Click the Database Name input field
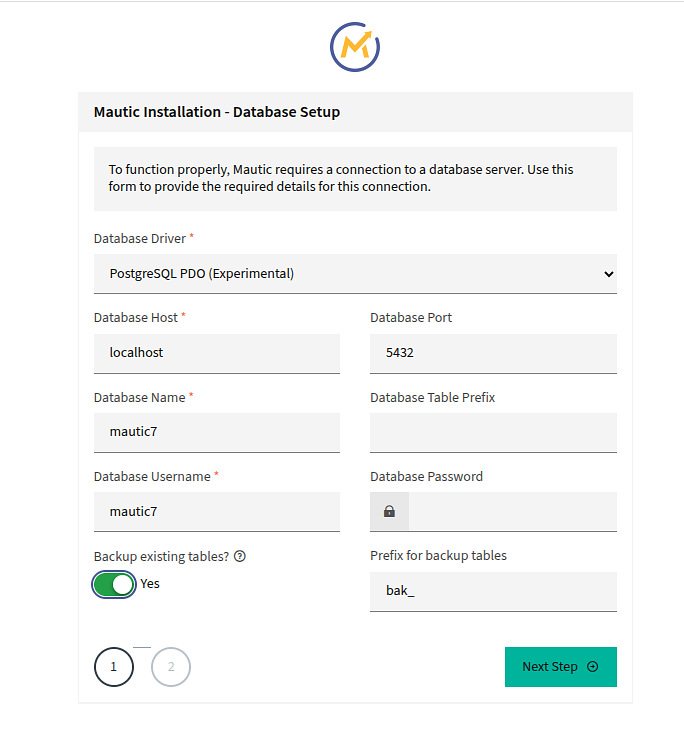 tap(217, 432)
